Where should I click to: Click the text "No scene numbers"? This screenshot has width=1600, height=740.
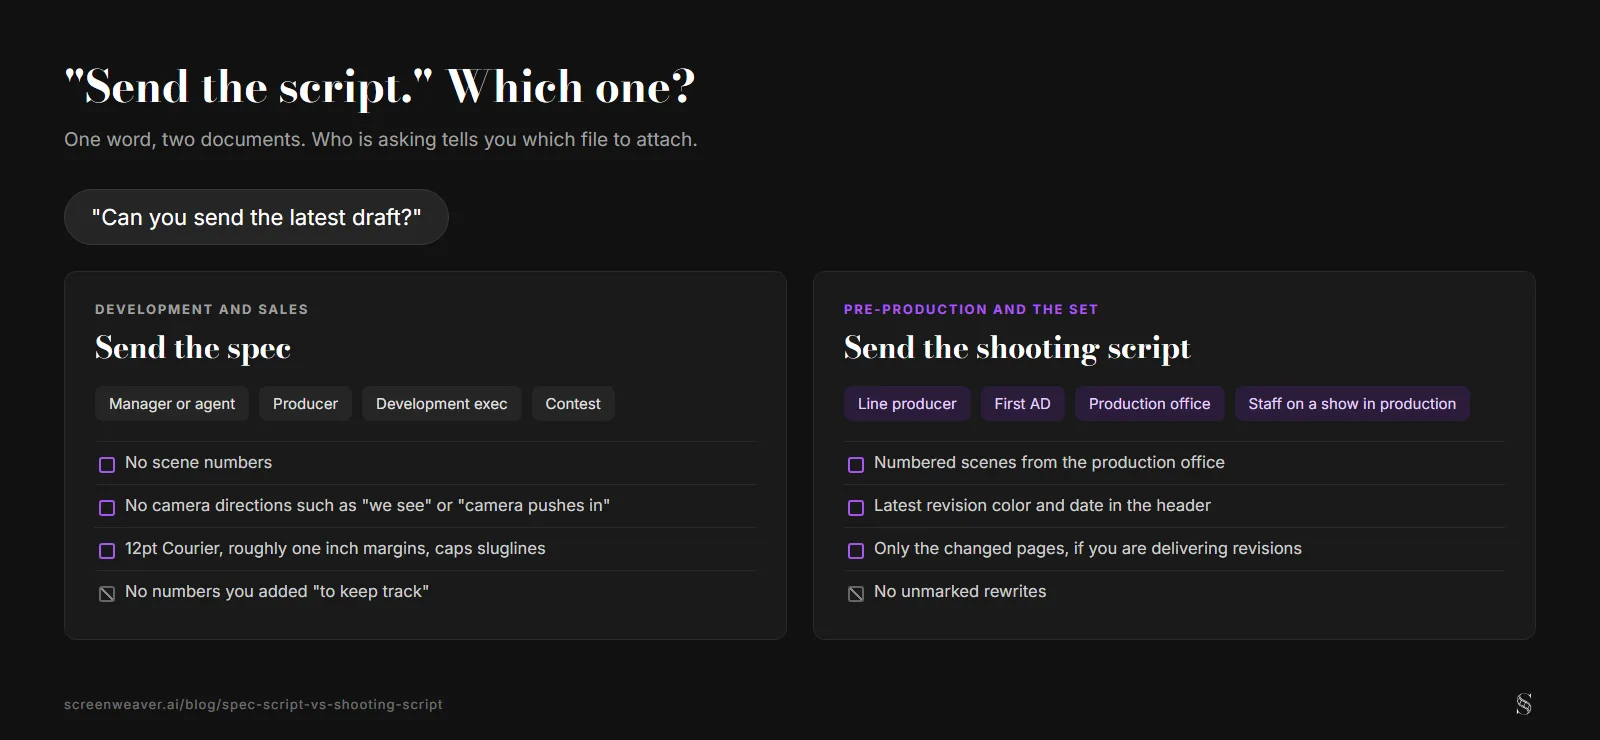click(x=198, y=462)
